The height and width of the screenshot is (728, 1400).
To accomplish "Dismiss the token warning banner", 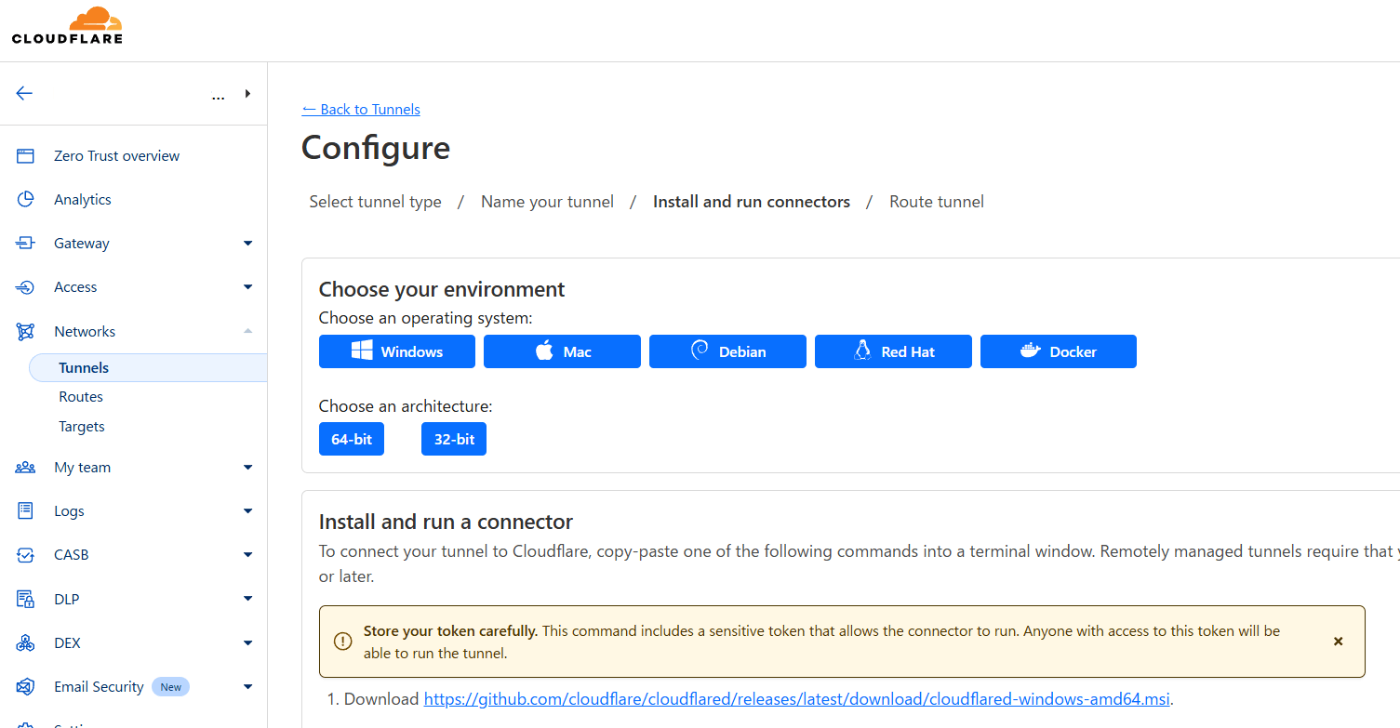I will (x=1338, y=642).
